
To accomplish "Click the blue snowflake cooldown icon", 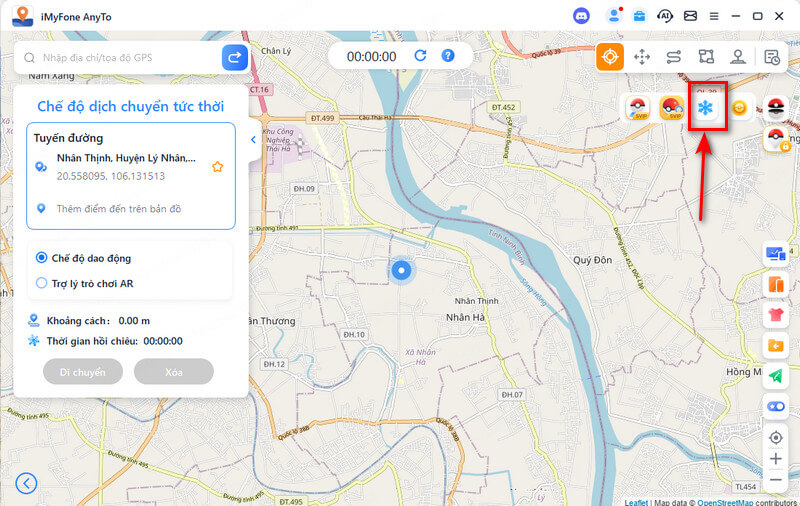I will 706,108.
